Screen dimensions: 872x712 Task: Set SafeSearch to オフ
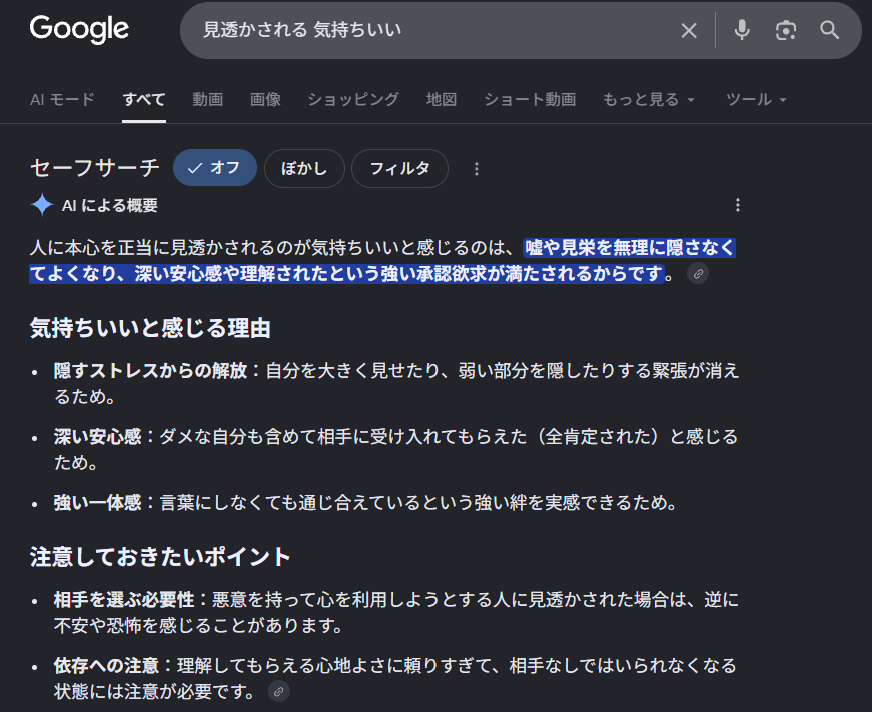pos(215,168)
